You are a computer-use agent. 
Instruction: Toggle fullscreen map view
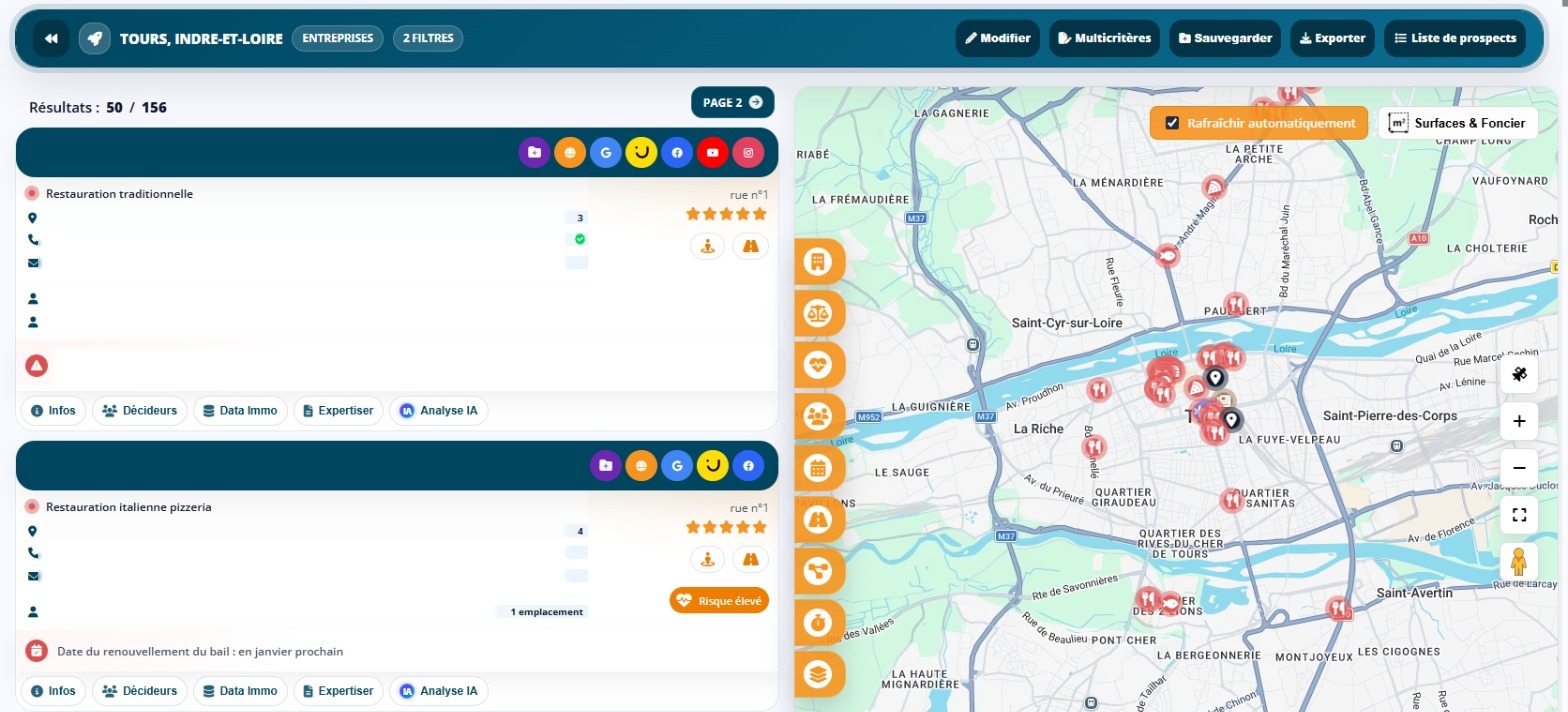pos(1519,515)
